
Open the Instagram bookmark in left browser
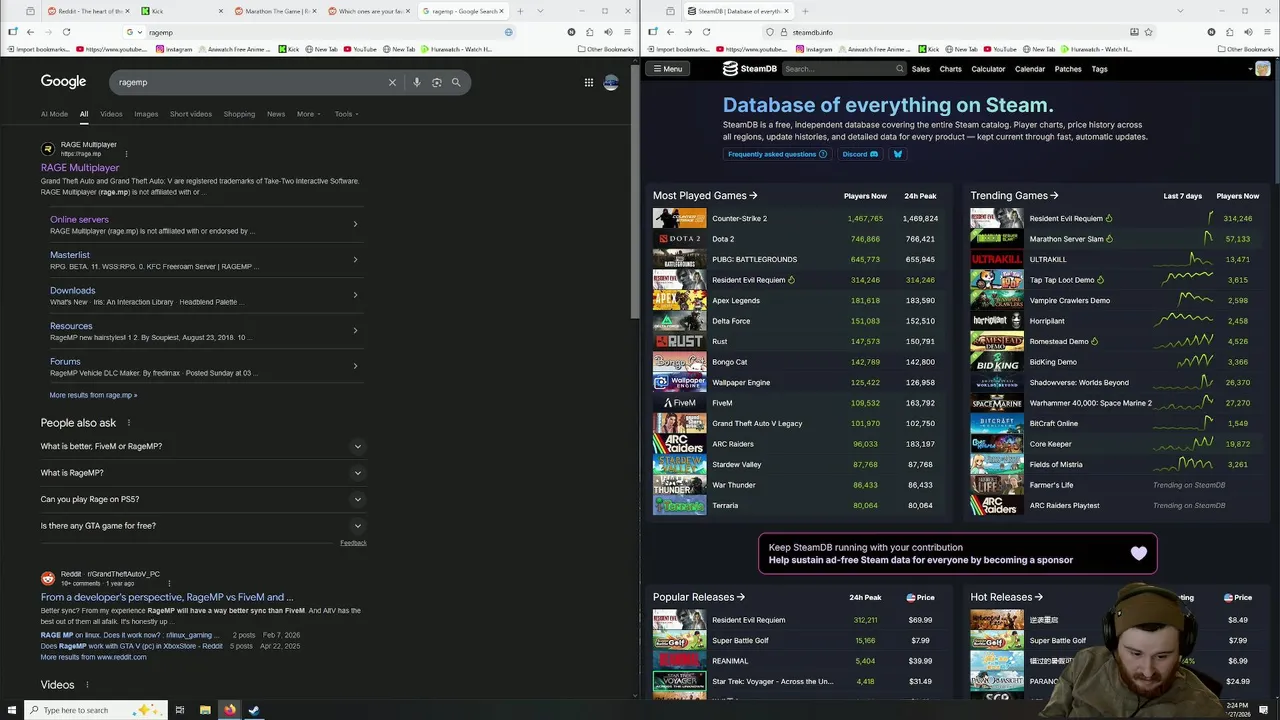pos(174,49)
